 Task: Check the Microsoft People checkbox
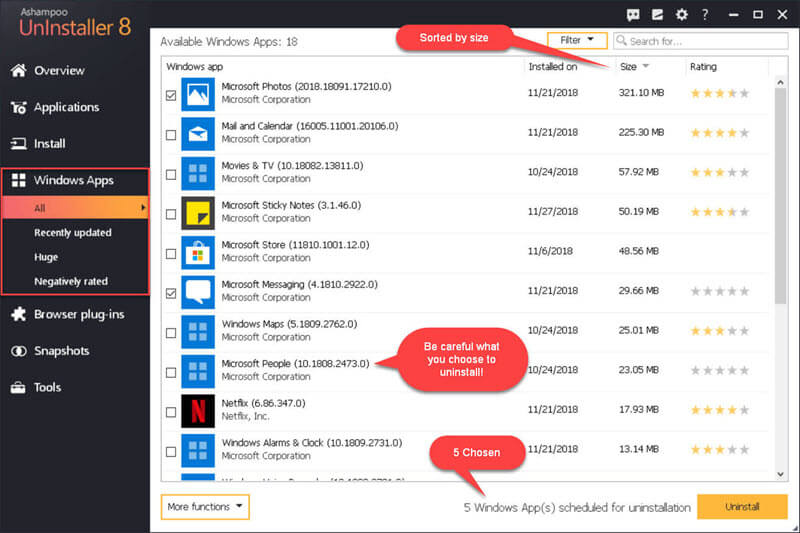click(171, 373)
